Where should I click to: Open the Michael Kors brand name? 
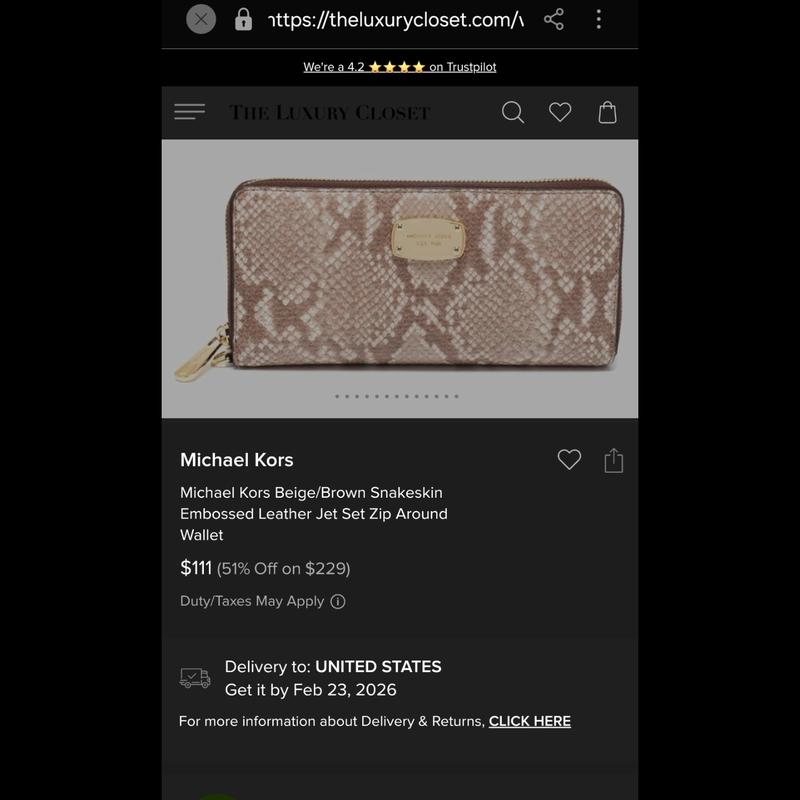click(237, 460)
